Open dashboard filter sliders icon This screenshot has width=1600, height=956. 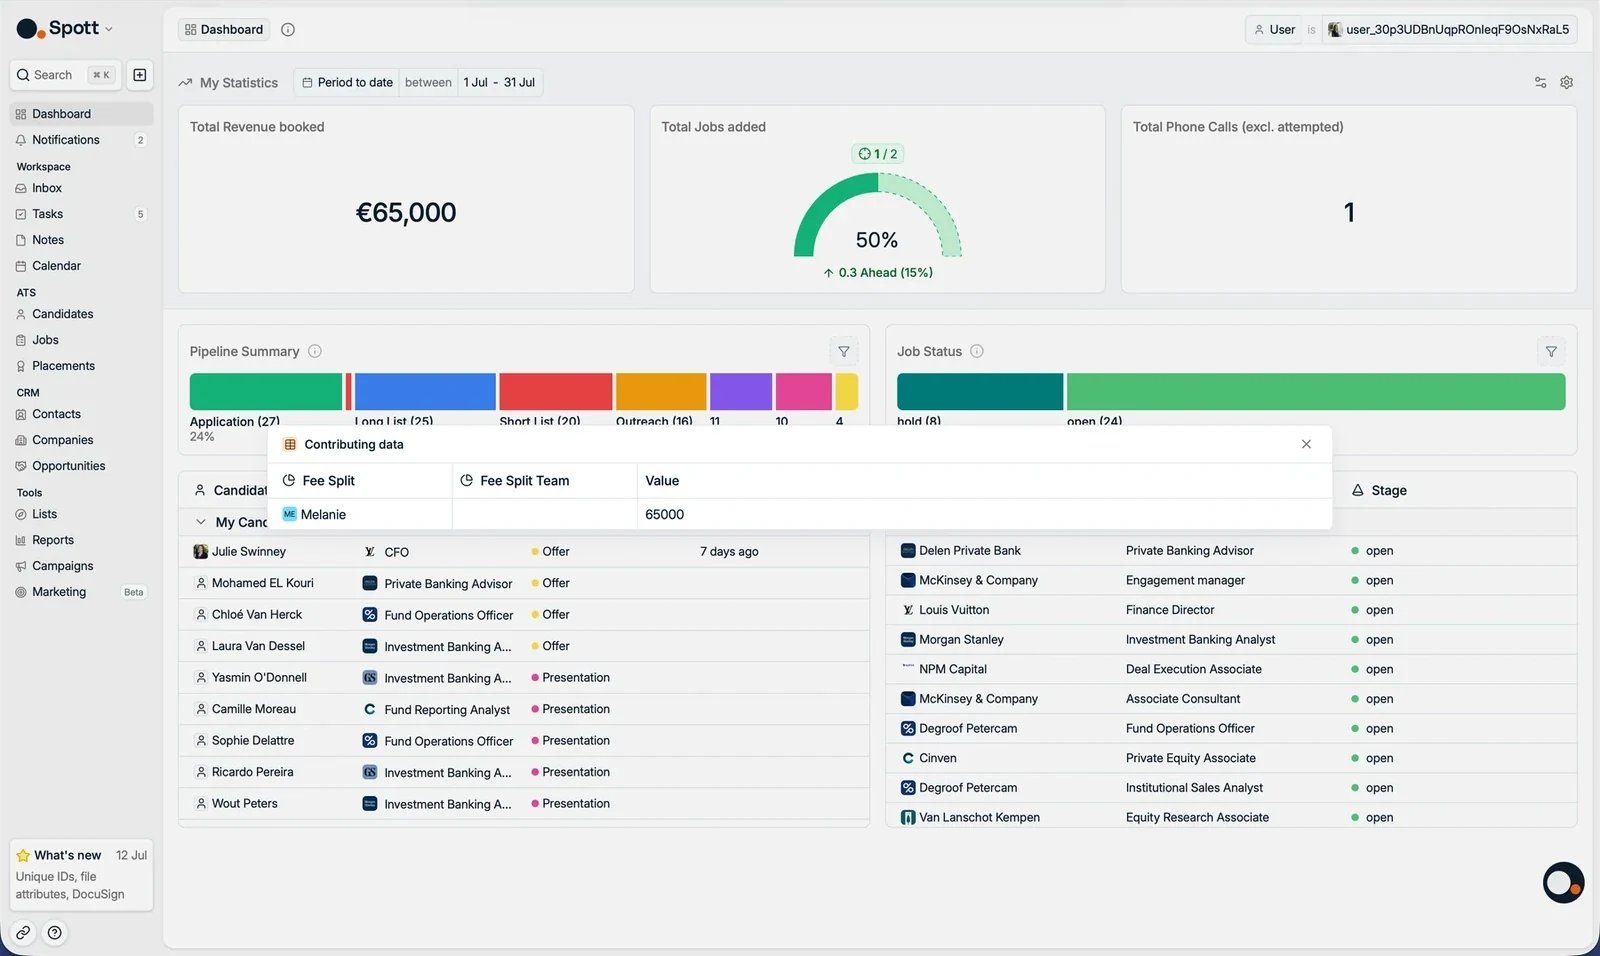point(1540,83)
